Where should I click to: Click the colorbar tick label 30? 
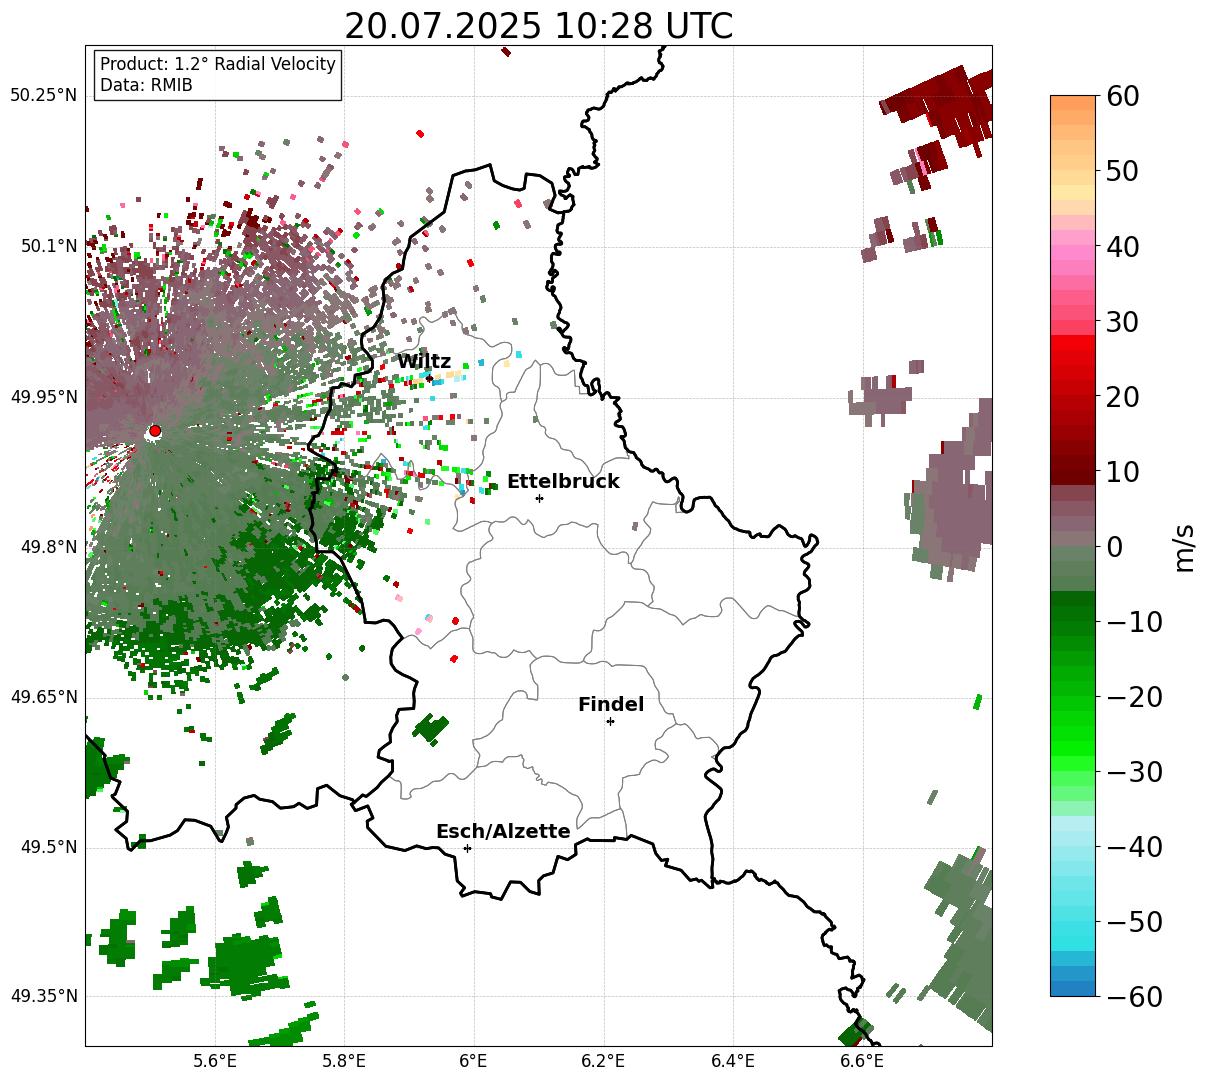click(x=1124, y=321)
